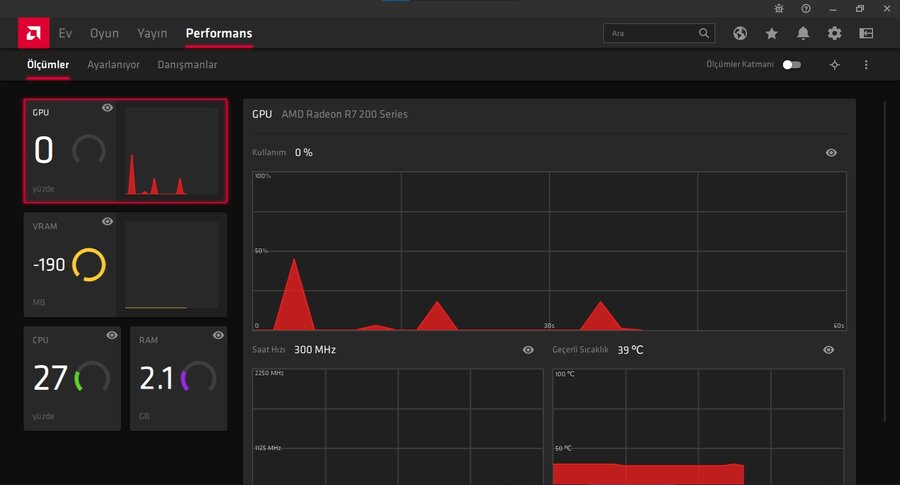Toggle Kullanım graph visibility eye

pyautogui.click(x=831, y=153)
